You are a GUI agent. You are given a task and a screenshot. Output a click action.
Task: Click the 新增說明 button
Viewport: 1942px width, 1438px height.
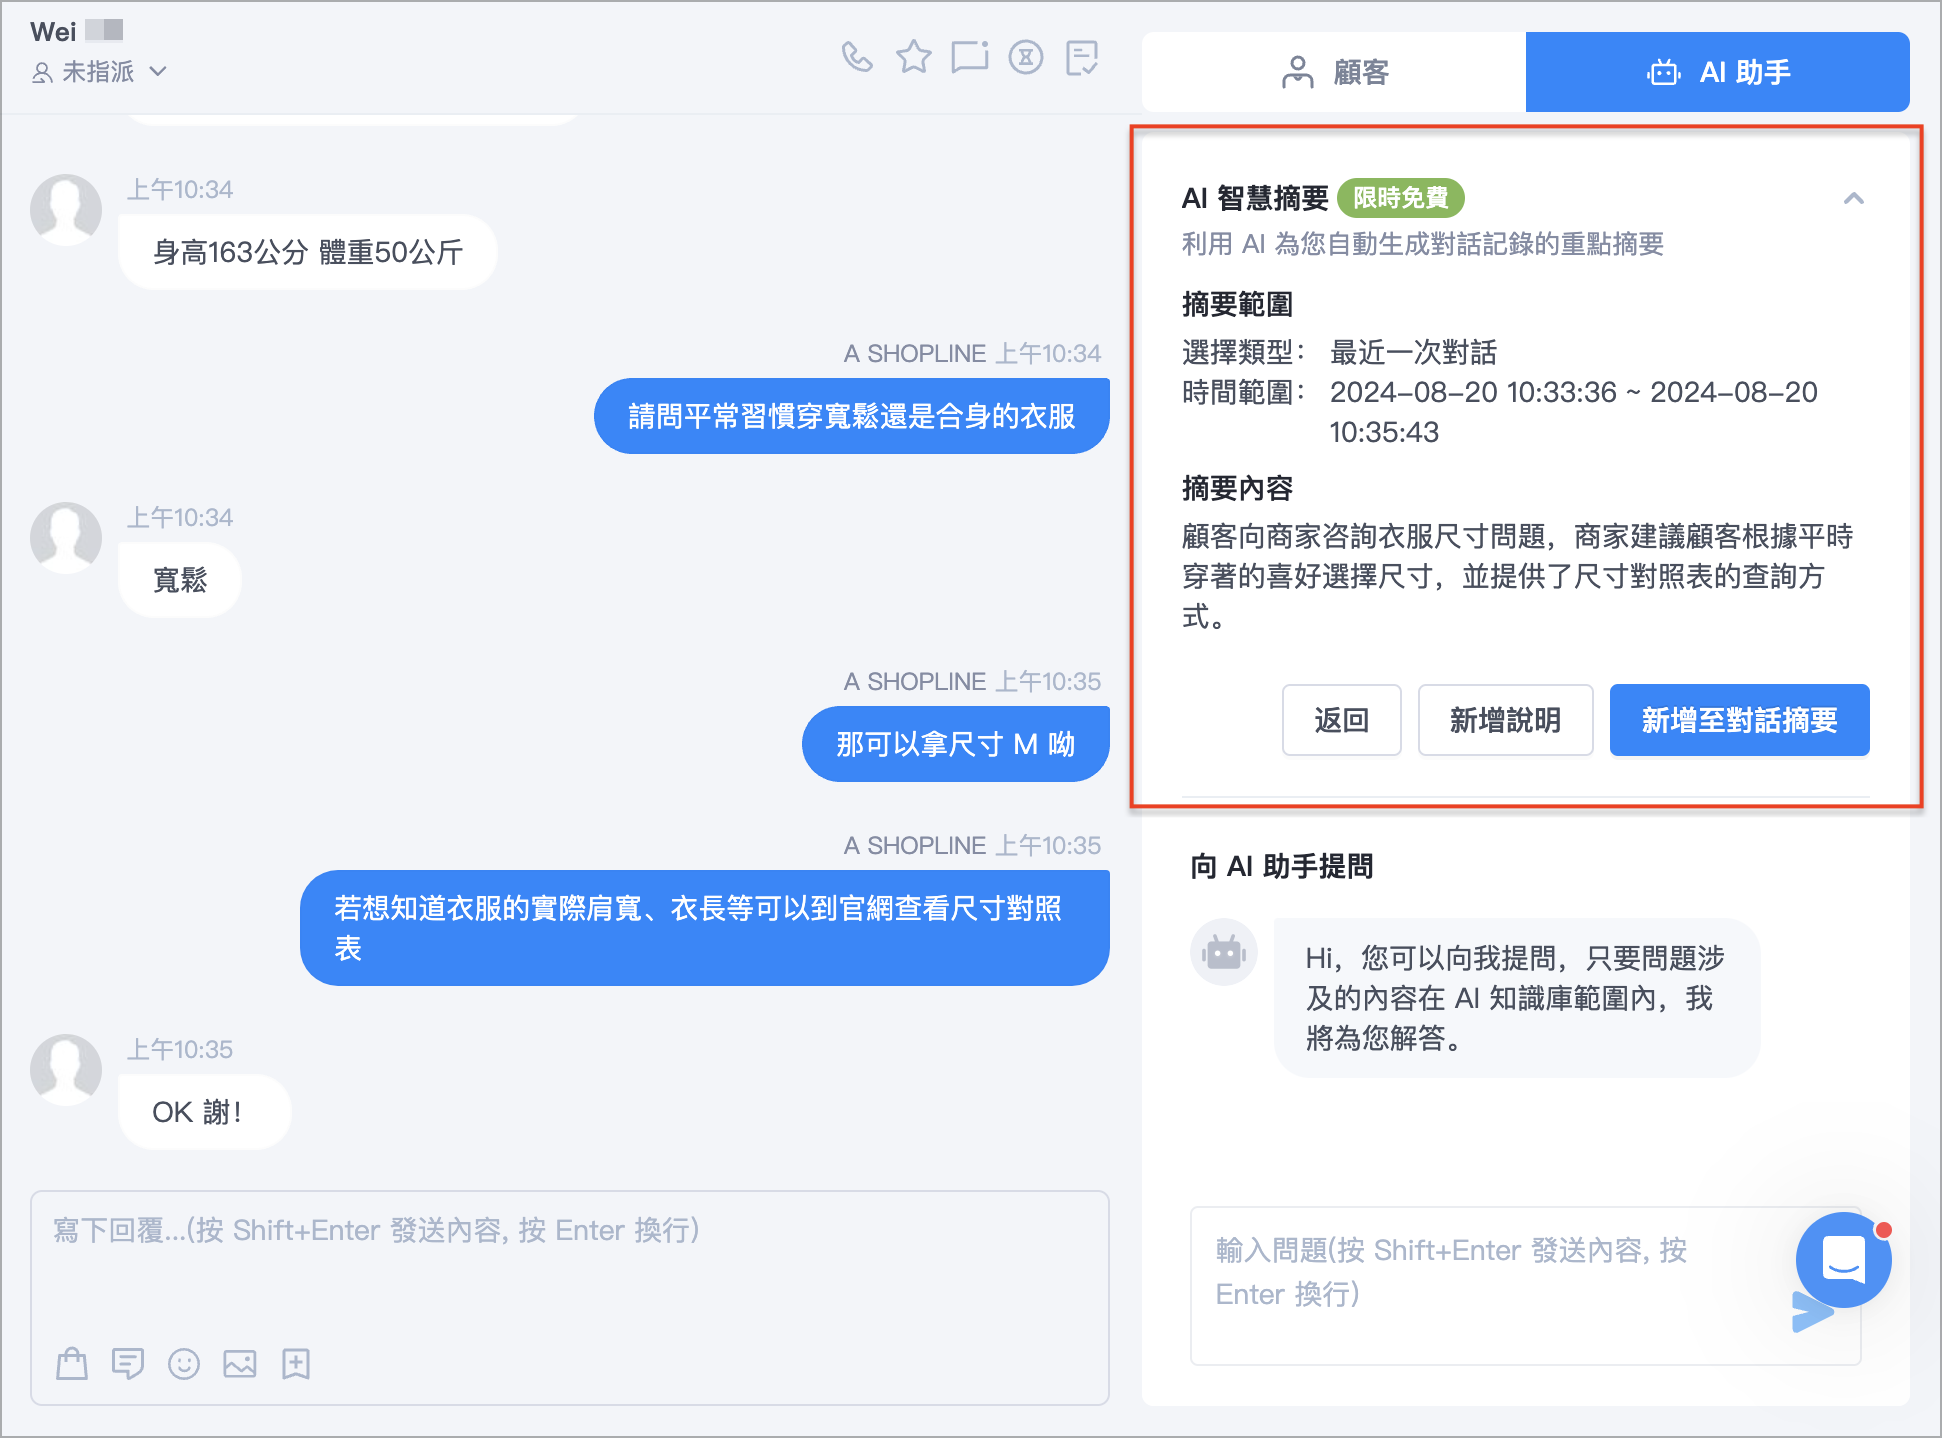(x=1505, y=720)
